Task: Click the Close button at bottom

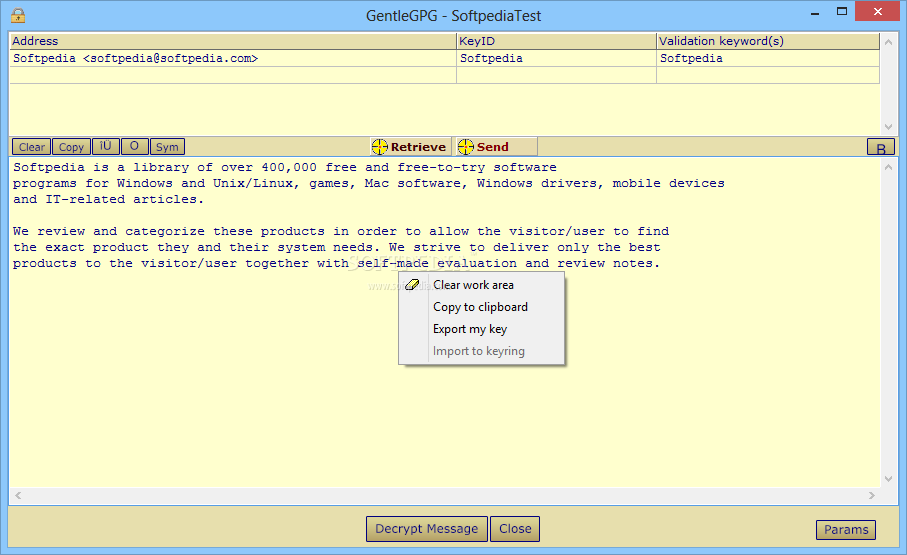Action: pyautogui.click(x=515, y=529)
